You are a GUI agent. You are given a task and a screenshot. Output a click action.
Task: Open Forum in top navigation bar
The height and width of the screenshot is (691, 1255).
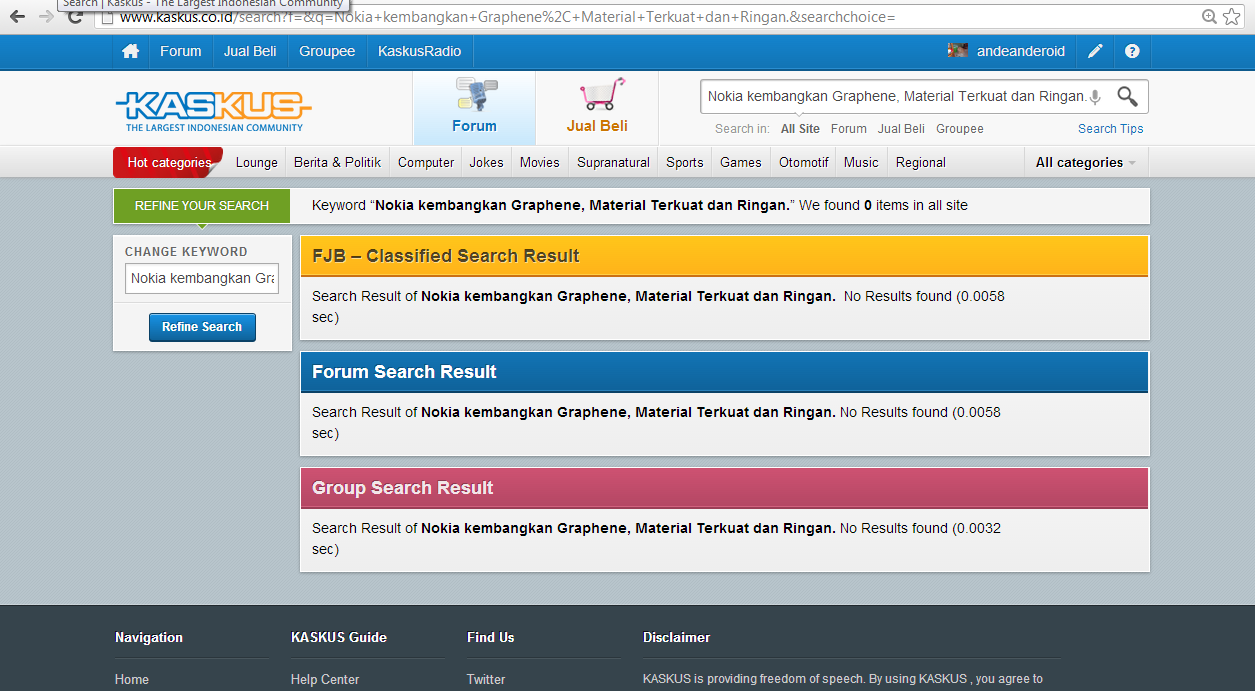(181, 51)
